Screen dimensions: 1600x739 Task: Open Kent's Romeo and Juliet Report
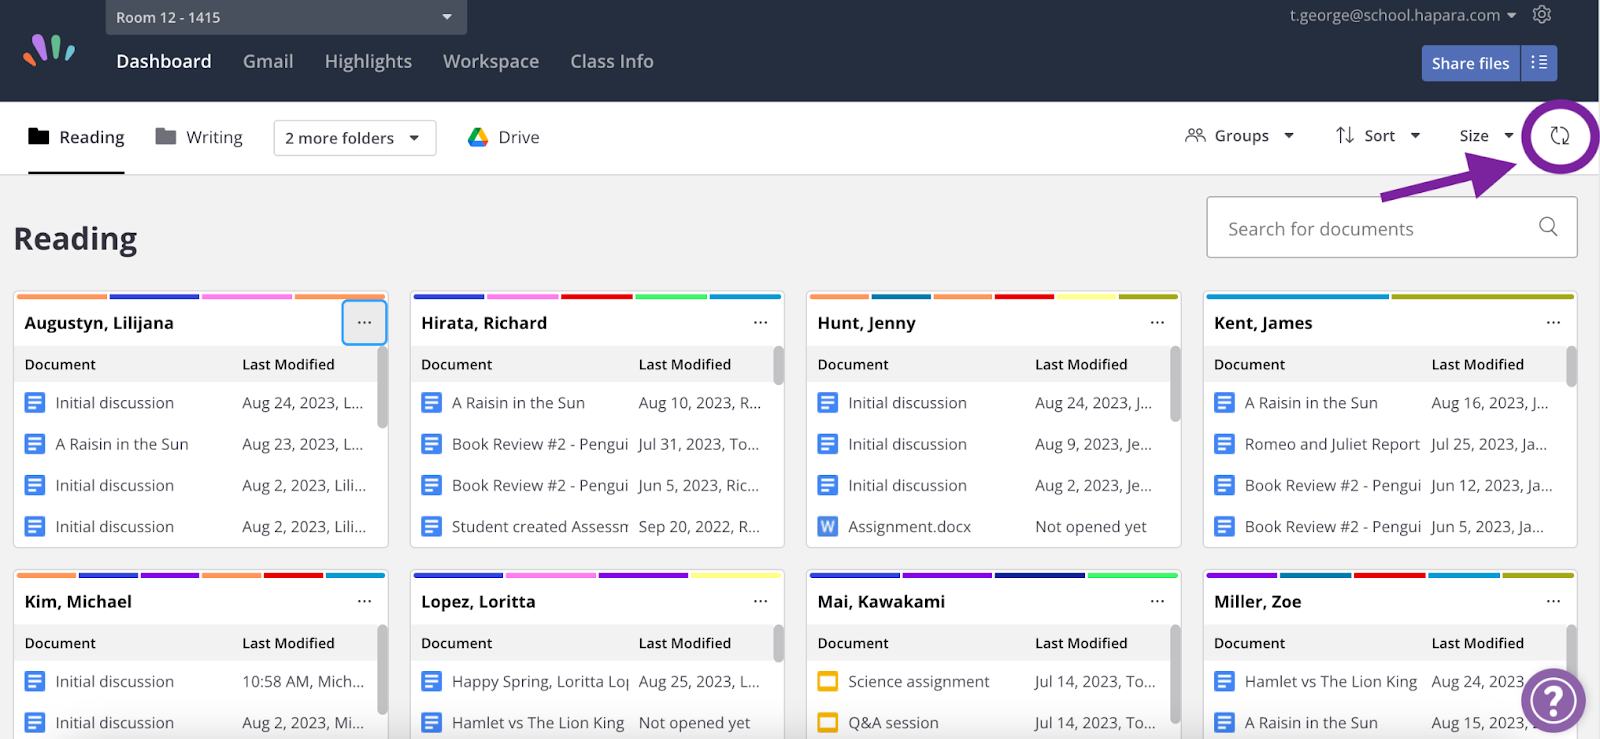coord(1332,444)
